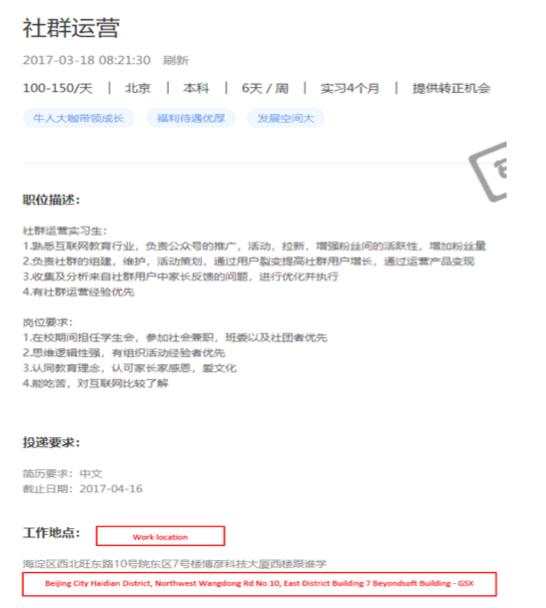The height and width of the screenshot is (608, 546).
Task: Click the stamp icon at right edge
Action: (x=488, y=172)
